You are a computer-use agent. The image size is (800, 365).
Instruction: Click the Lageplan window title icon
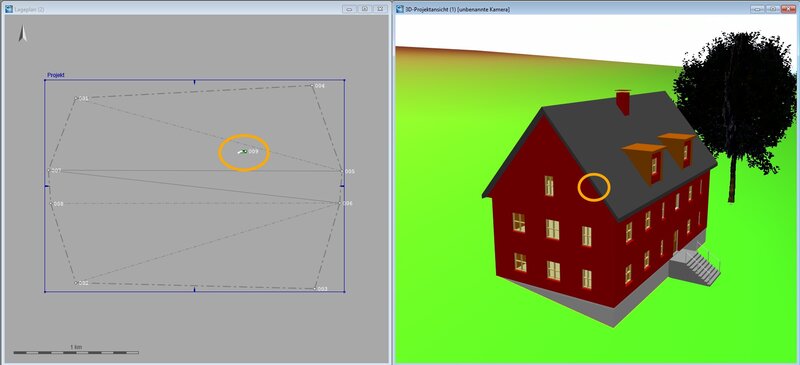point(9,9)
